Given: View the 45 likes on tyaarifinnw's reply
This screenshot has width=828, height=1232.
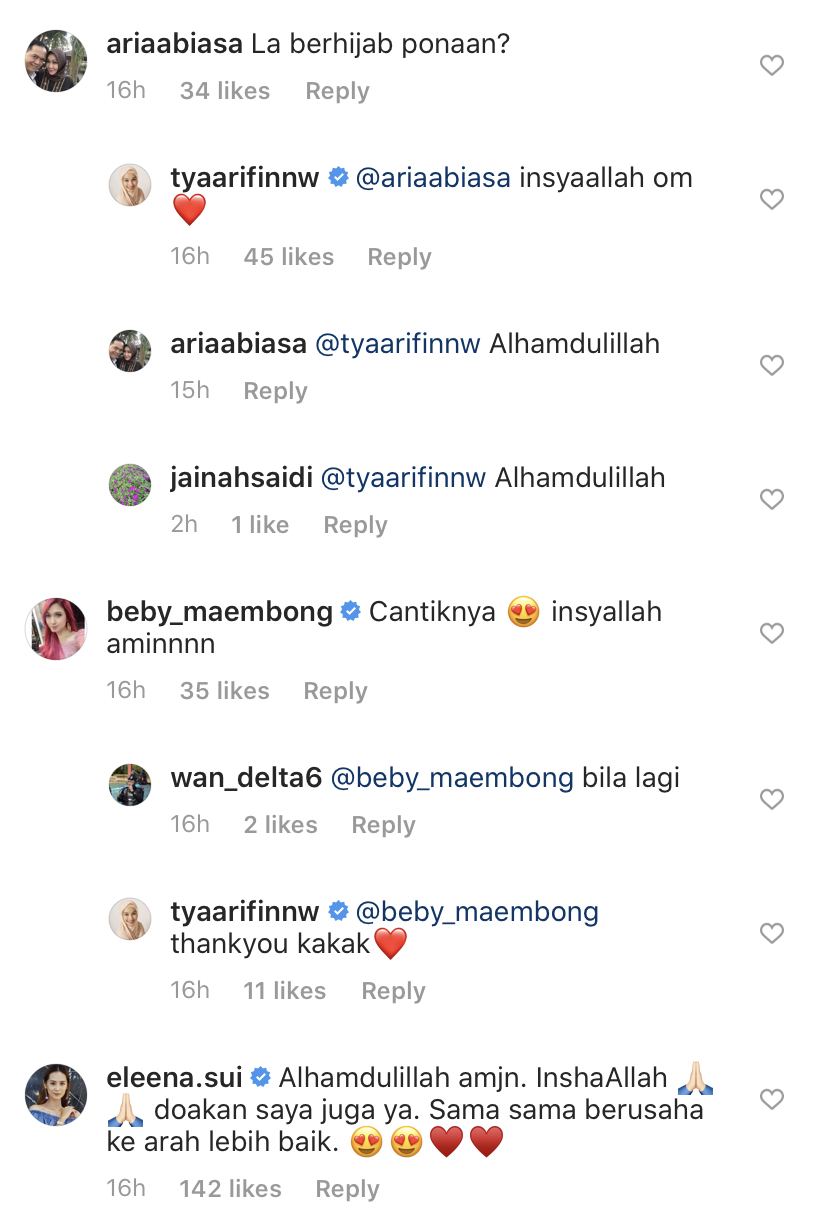Looking at the screenshot, I should [288, 257].
